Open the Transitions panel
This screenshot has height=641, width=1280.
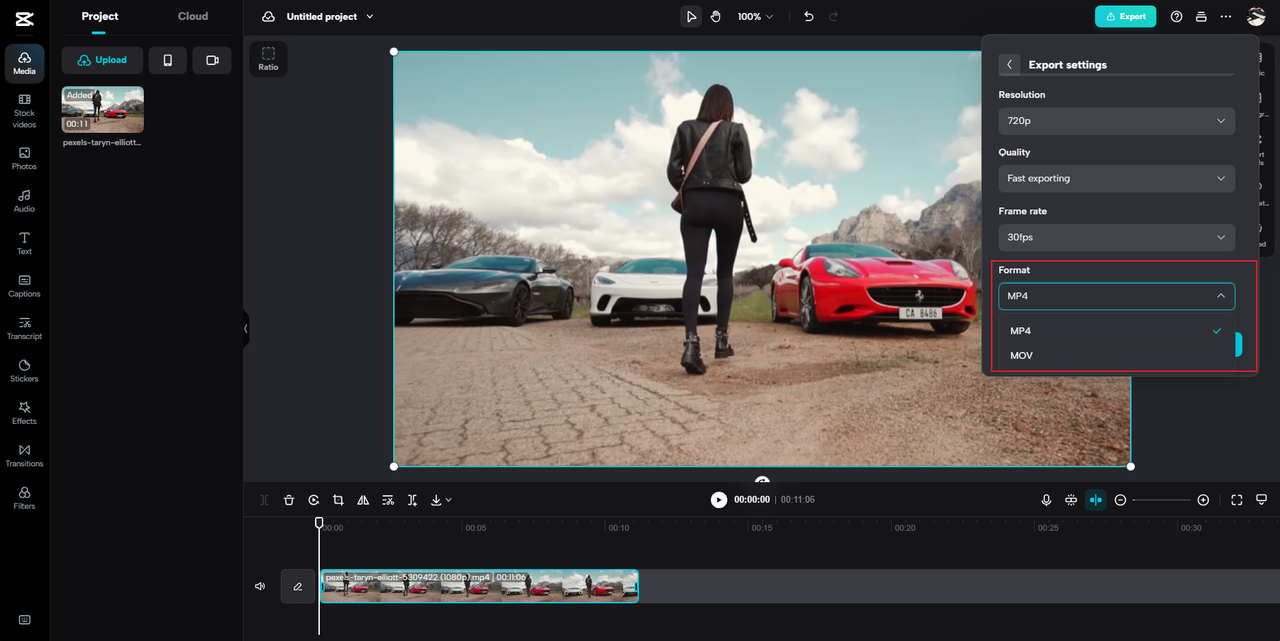pyautogui.click(x=24, y=456)
